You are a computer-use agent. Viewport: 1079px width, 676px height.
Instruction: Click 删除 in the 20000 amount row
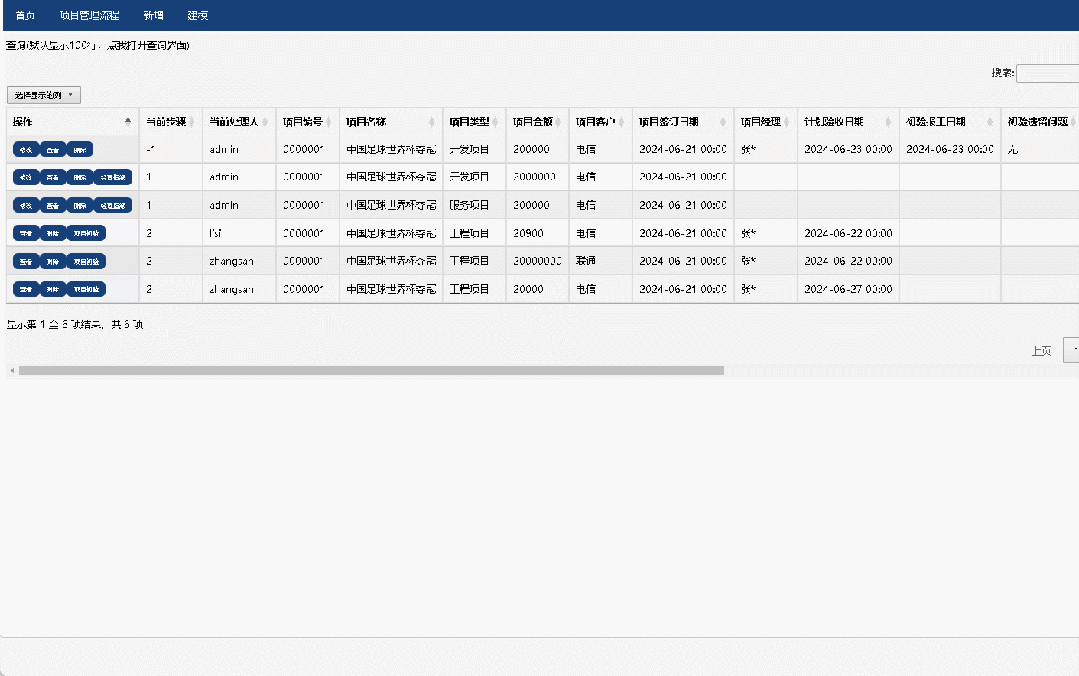(53, 289)
